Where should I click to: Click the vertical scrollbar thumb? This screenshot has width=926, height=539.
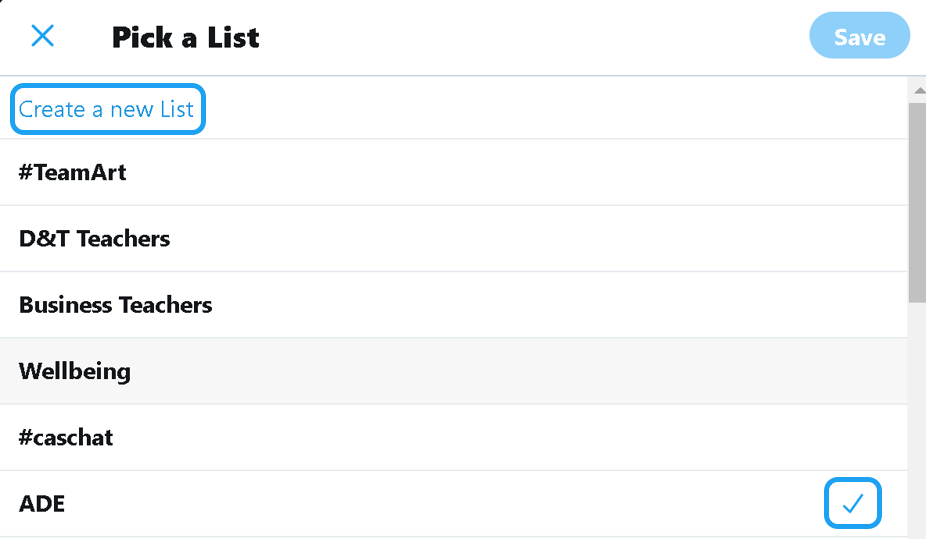tap(917, 200)
